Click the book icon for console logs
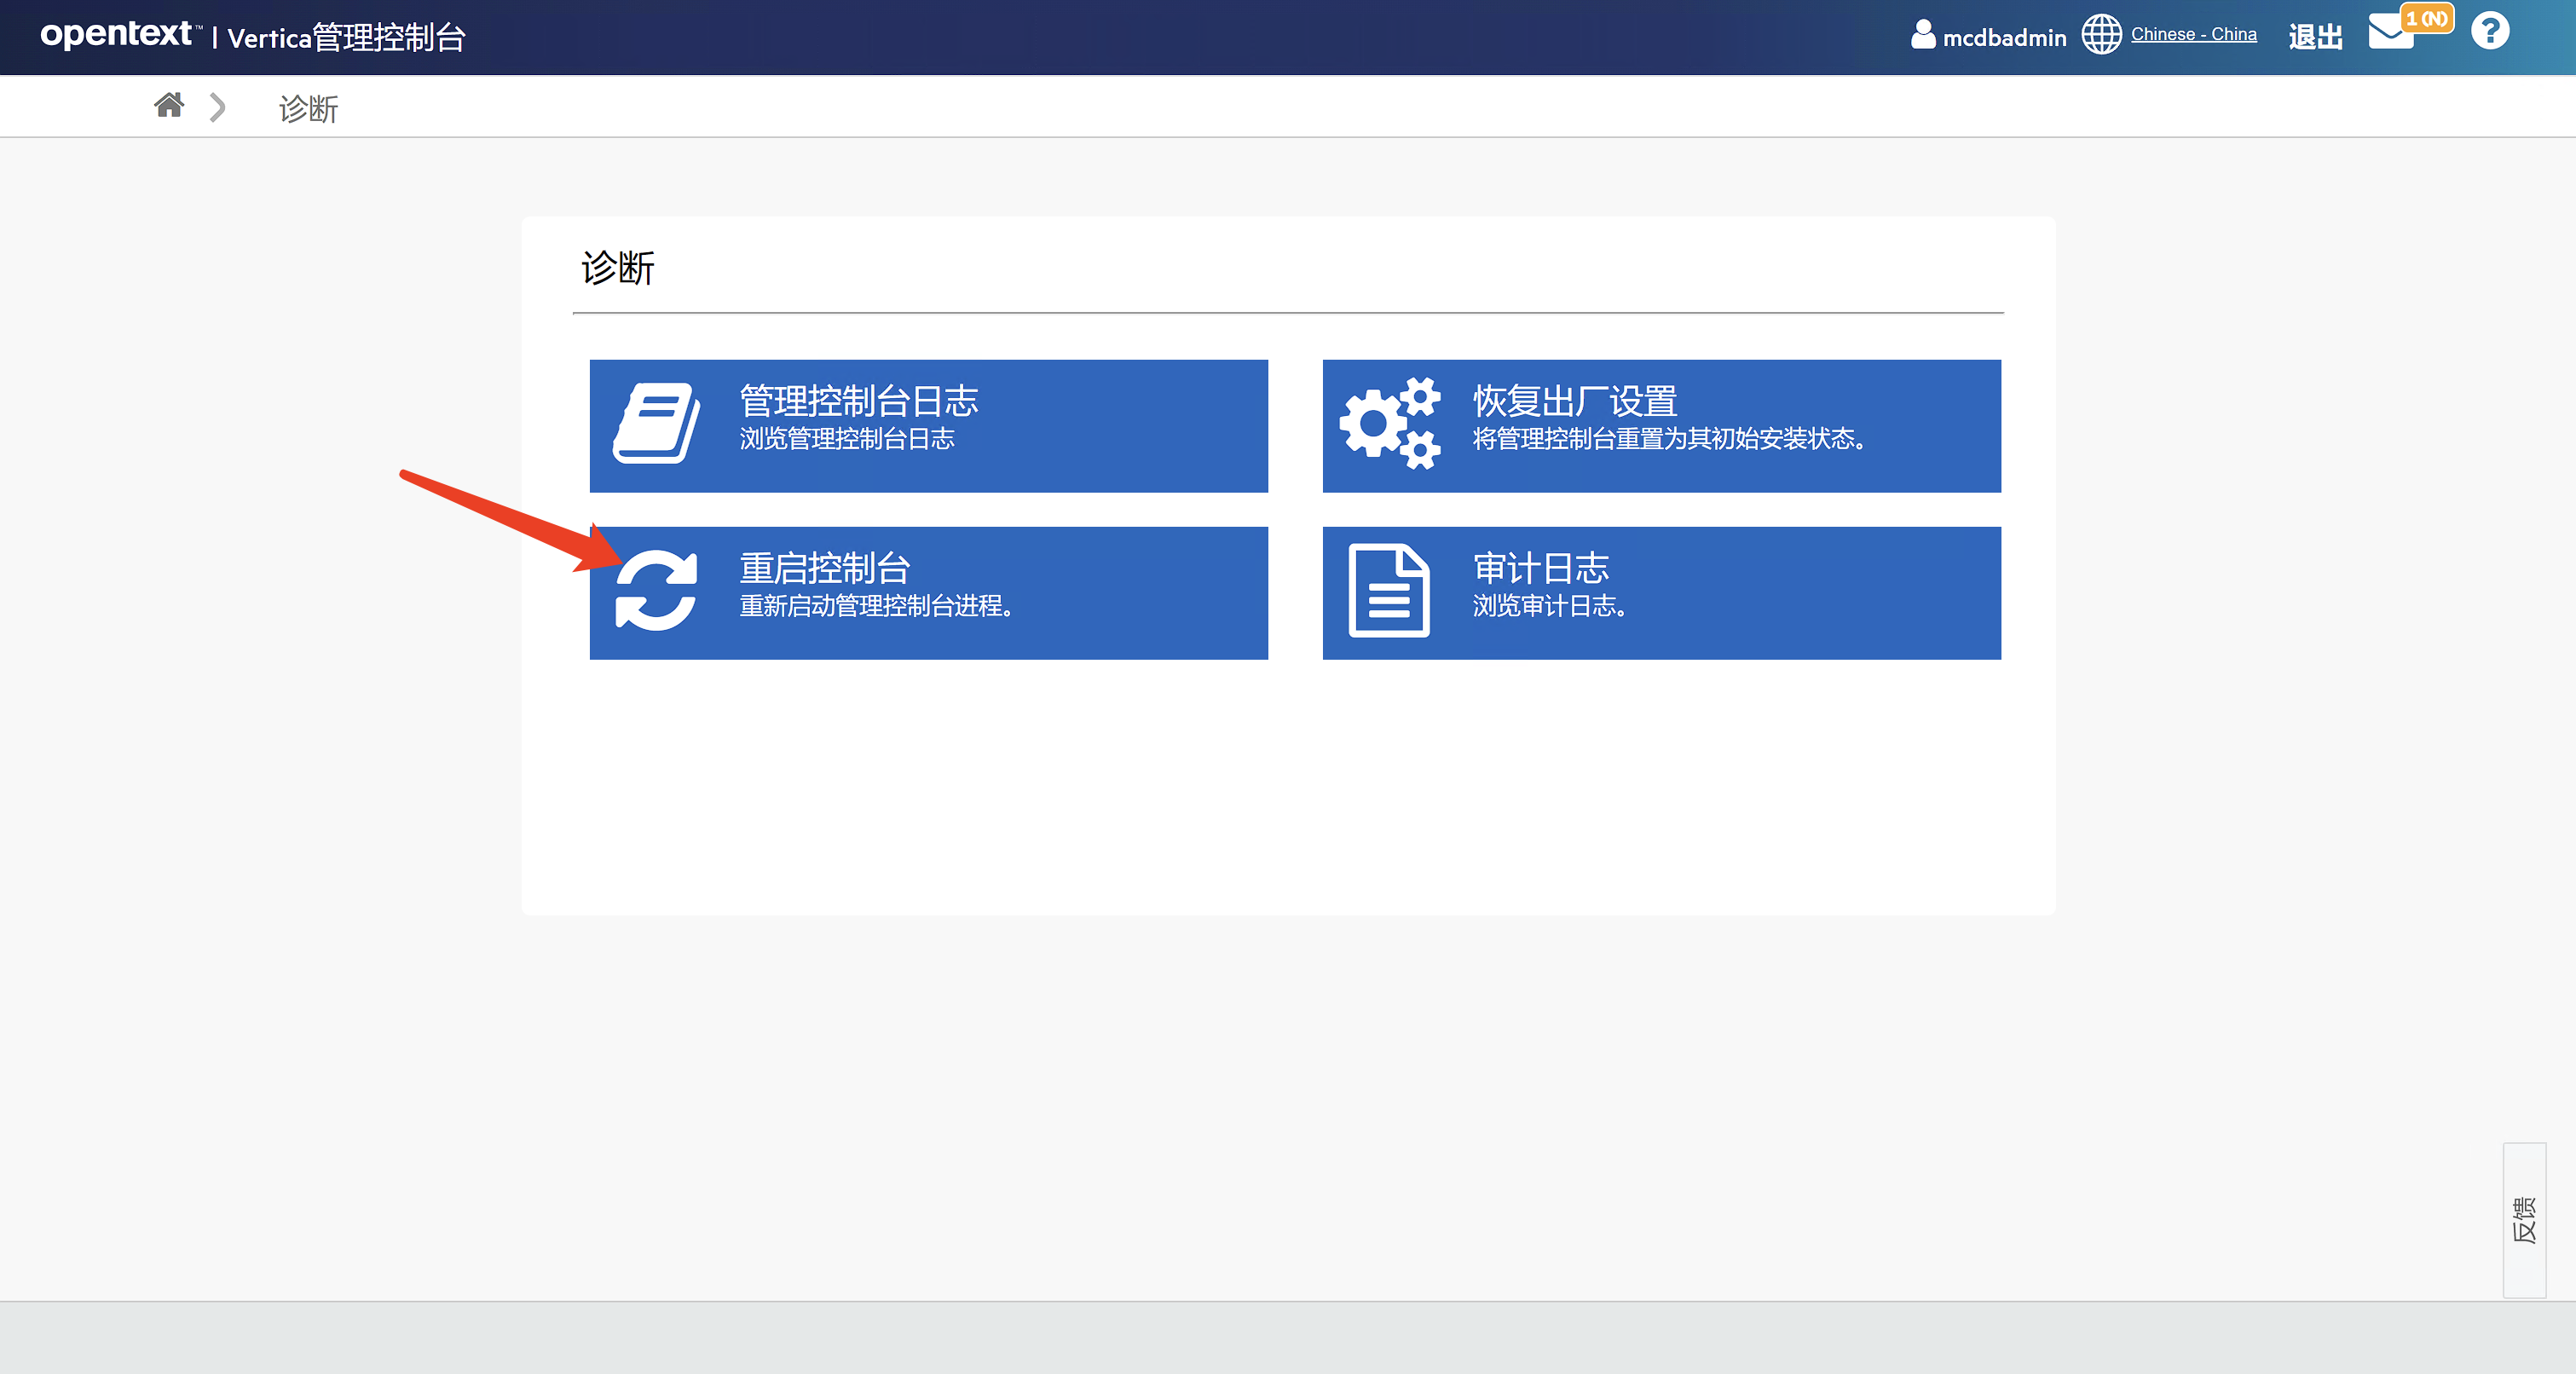Viewport: 2576px width, 1374px height. (x=656, y=424)
